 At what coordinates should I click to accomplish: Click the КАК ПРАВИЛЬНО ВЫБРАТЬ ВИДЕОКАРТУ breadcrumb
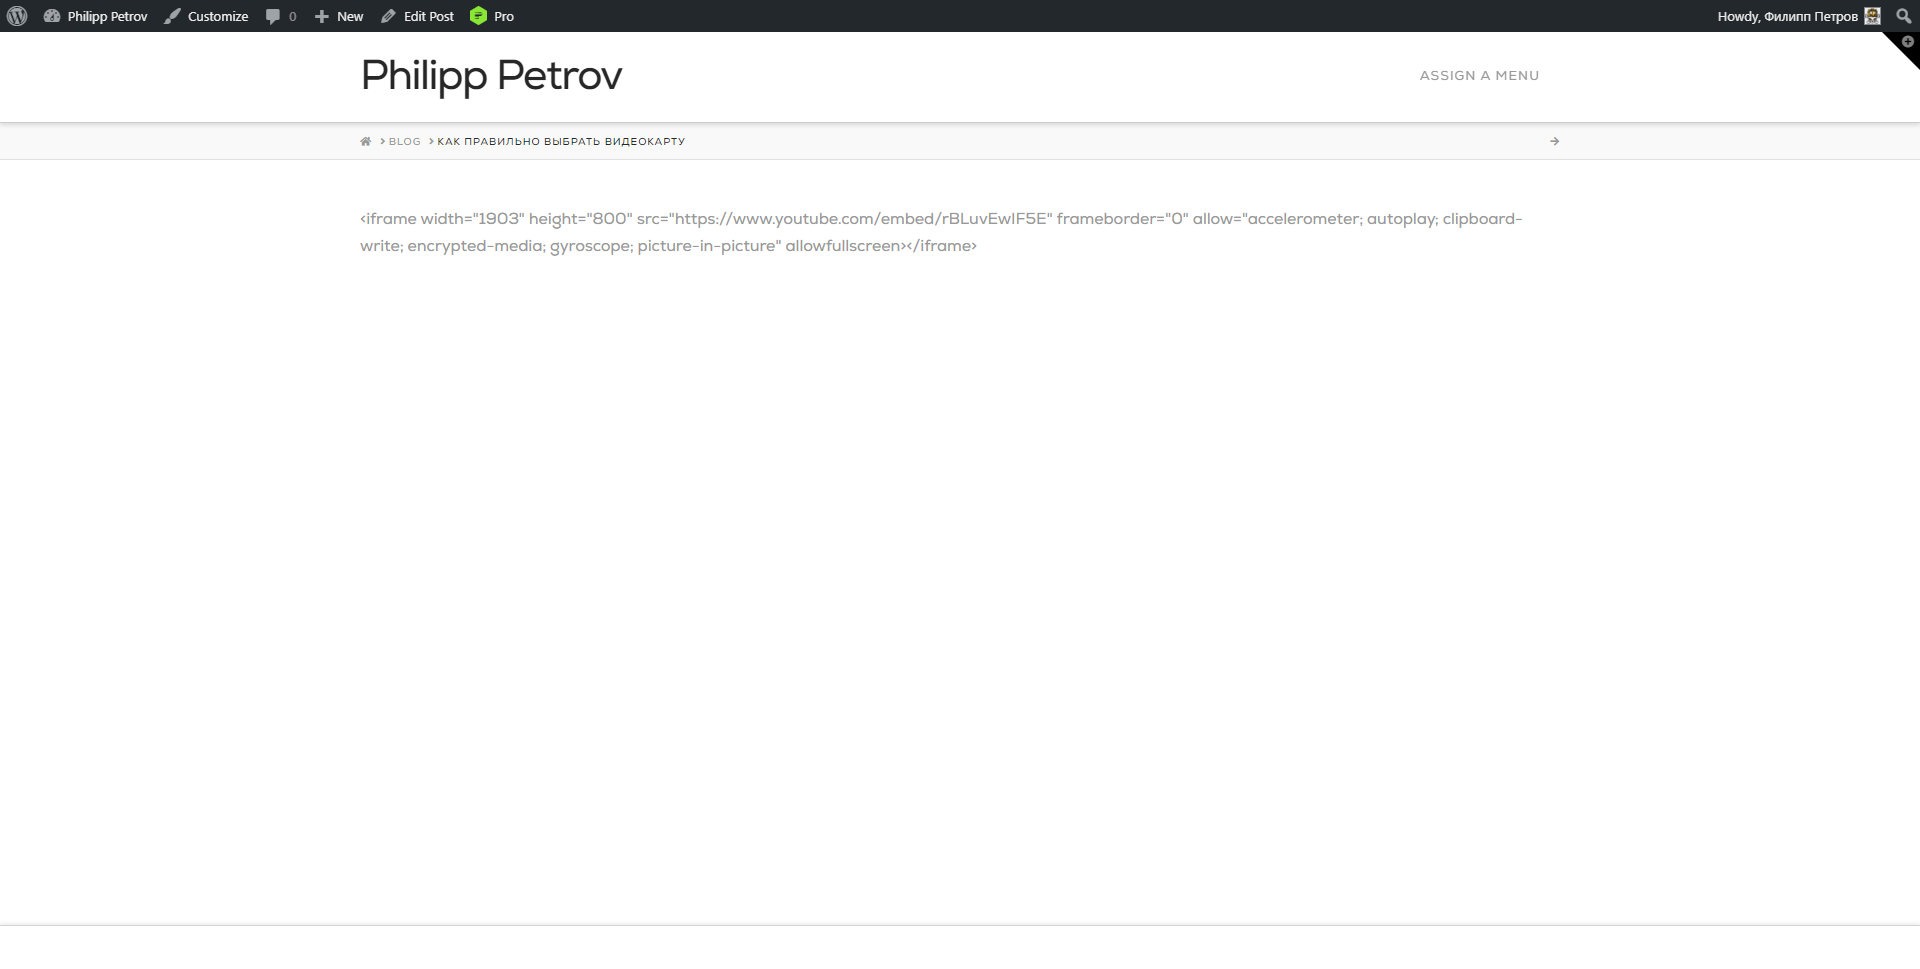(x=561, y=142)
